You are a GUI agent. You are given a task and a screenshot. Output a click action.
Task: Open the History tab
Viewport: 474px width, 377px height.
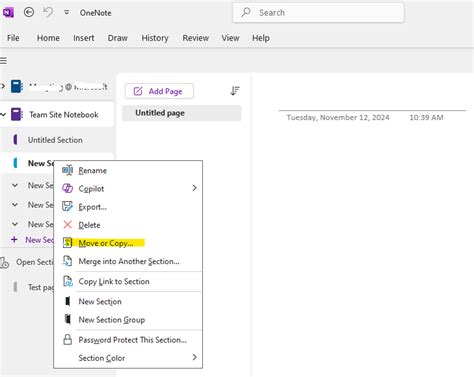155,38
